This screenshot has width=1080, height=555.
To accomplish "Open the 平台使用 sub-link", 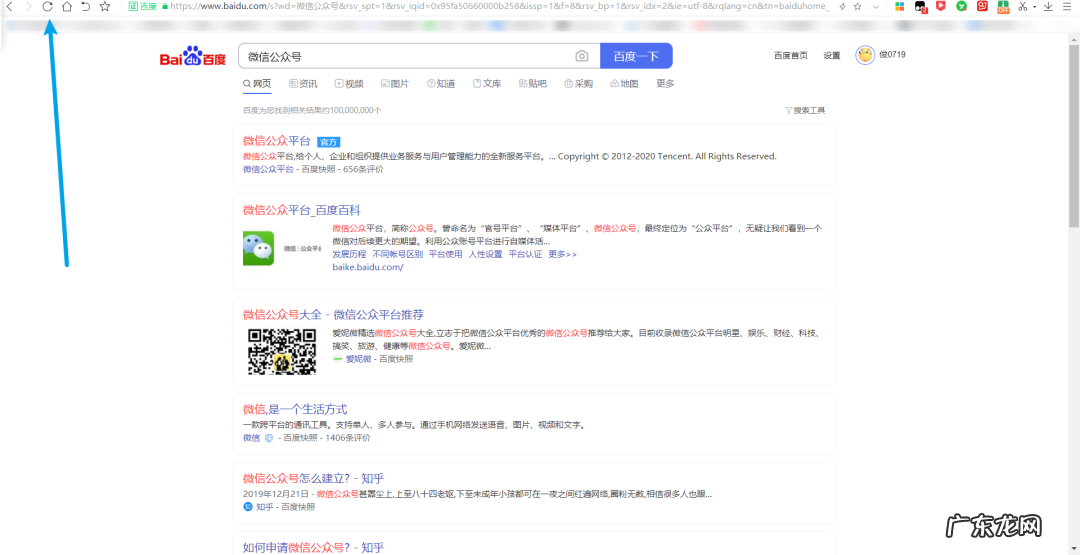I will [x=446, y=254].
